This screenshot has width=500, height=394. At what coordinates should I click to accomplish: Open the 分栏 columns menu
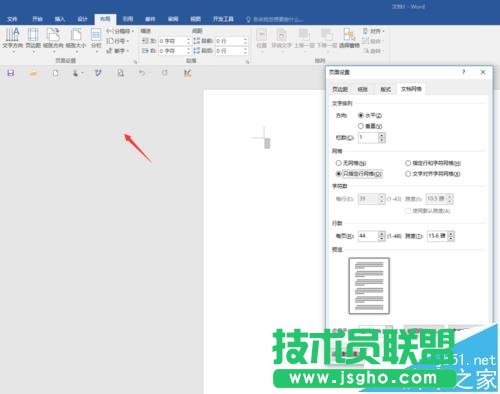pos(96,39)
